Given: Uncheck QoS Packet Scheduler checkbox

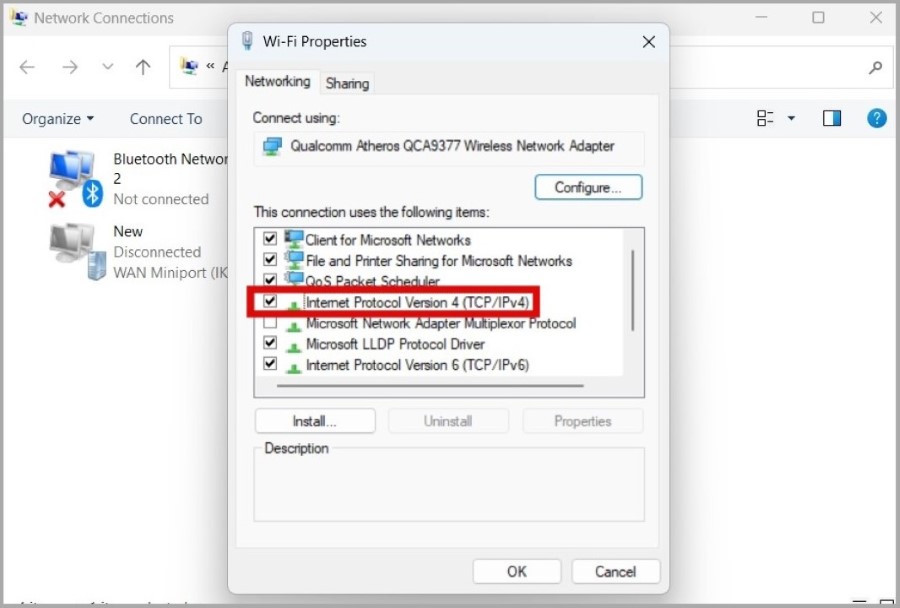Looking at the screenshot, I should [x=270, y=280].
